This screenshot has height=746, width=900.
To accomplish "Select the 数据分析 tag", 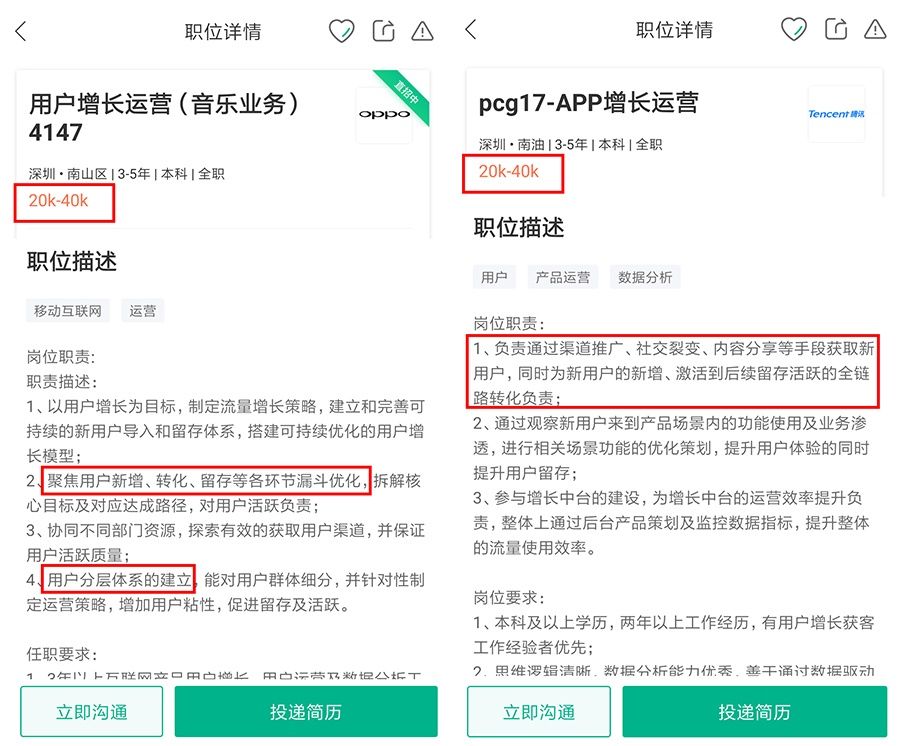I will click(x=645, y=277).
